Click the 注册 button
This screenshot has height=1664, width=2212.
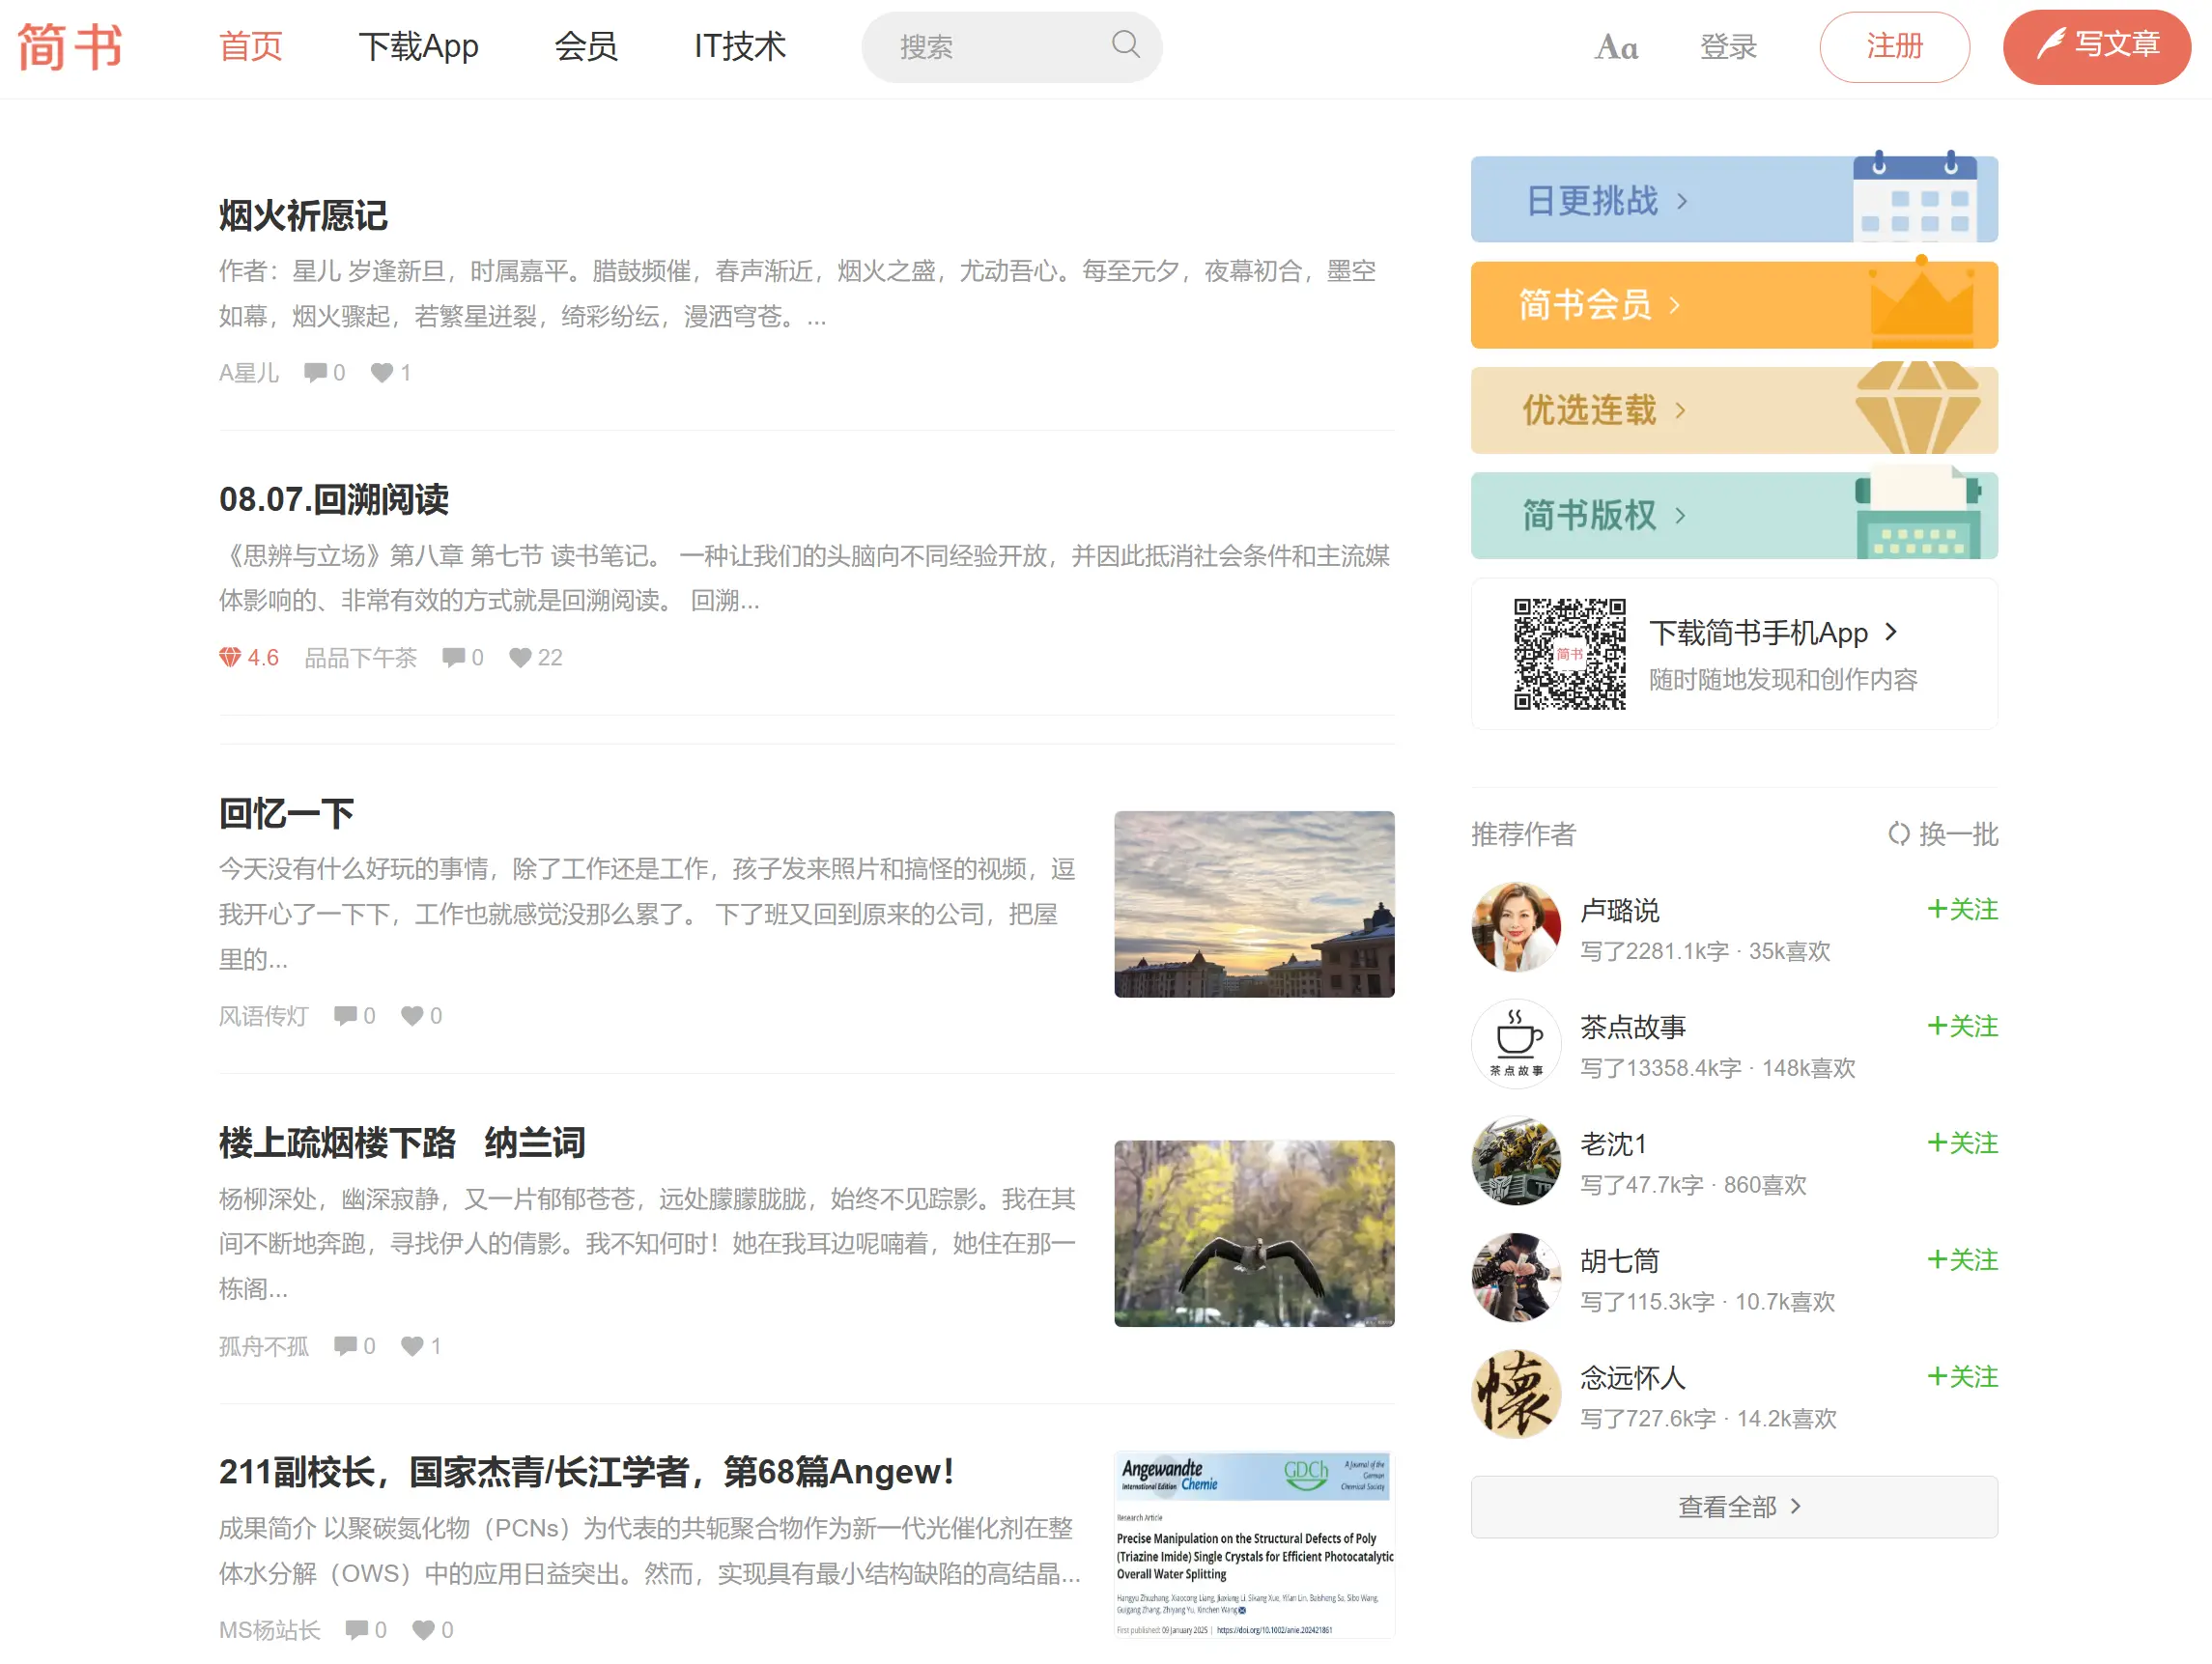click(1895, 46)
